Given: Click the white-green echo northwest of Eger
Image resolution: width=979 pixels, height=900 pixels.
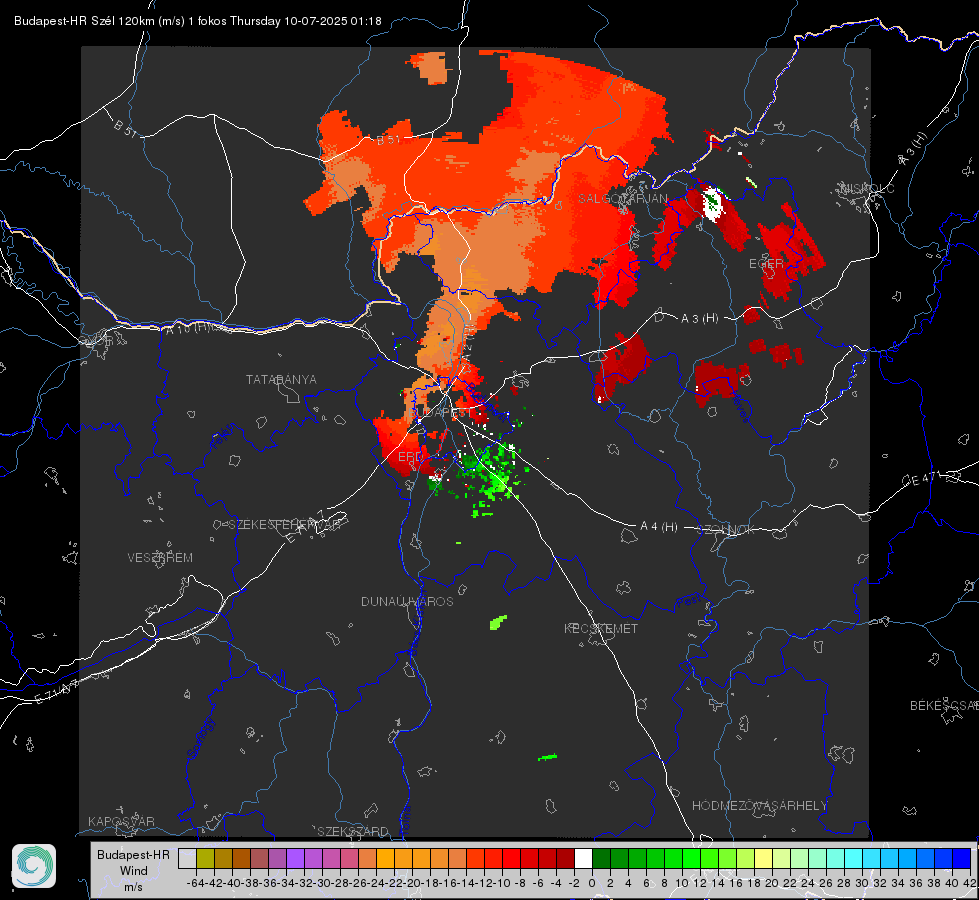Looking at the screenshot, I should coord(712,202).
